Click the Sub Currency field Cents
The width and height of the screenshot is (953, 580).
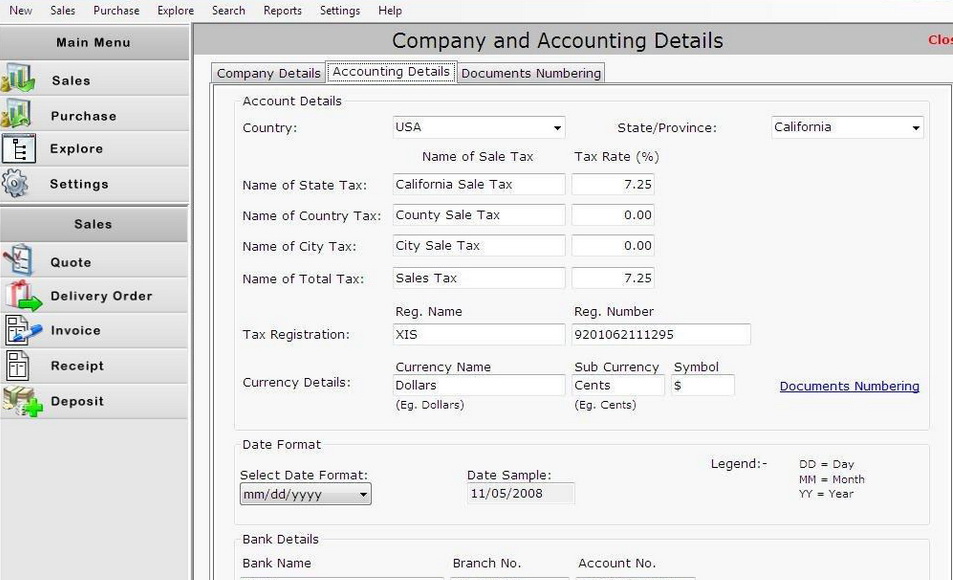(618, 385)
